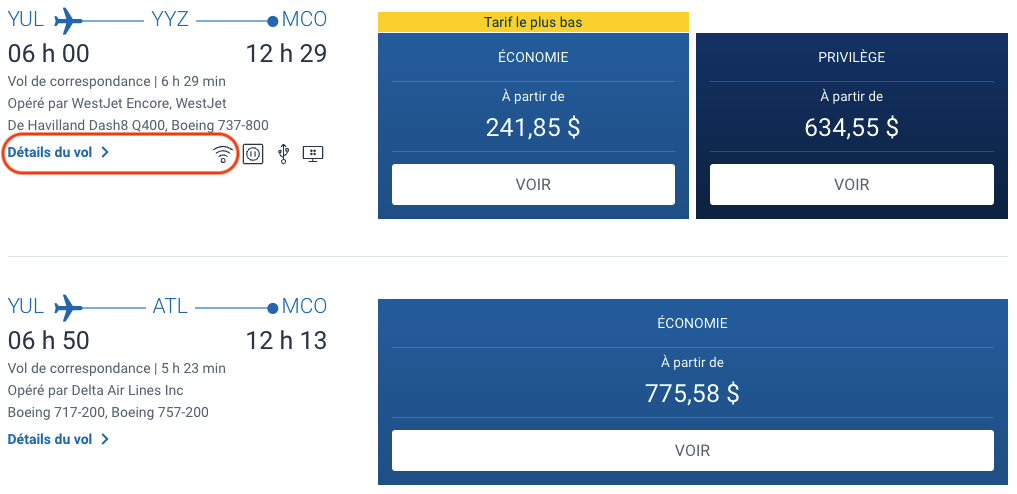This screenshot has height=494, width=1017.
Task: Click the MCO arrival dot on the Toronto itinerary
Action: [273, 21]
